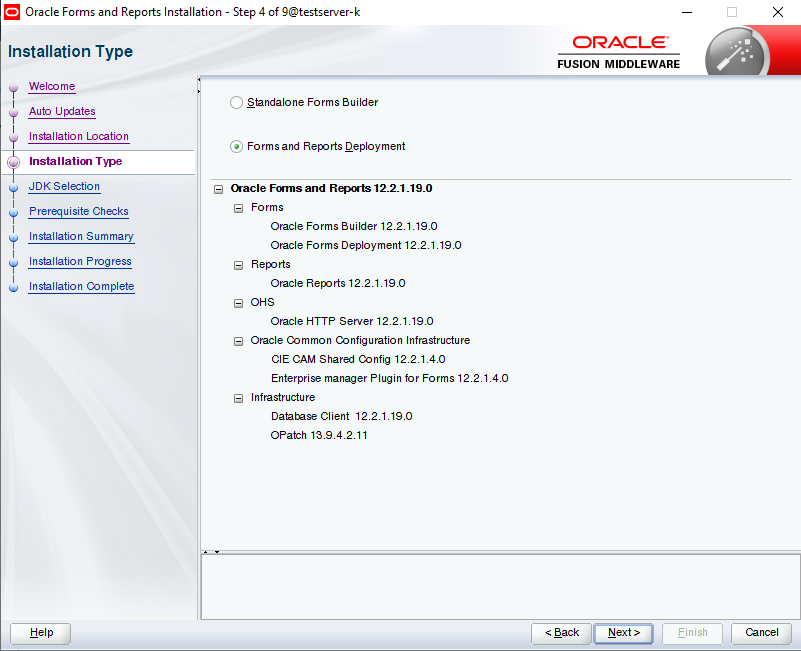Viewport: 801px width, 651px height.
Task: Click the Prerequisite Checks step bullet icon
Action: [14, 213]
